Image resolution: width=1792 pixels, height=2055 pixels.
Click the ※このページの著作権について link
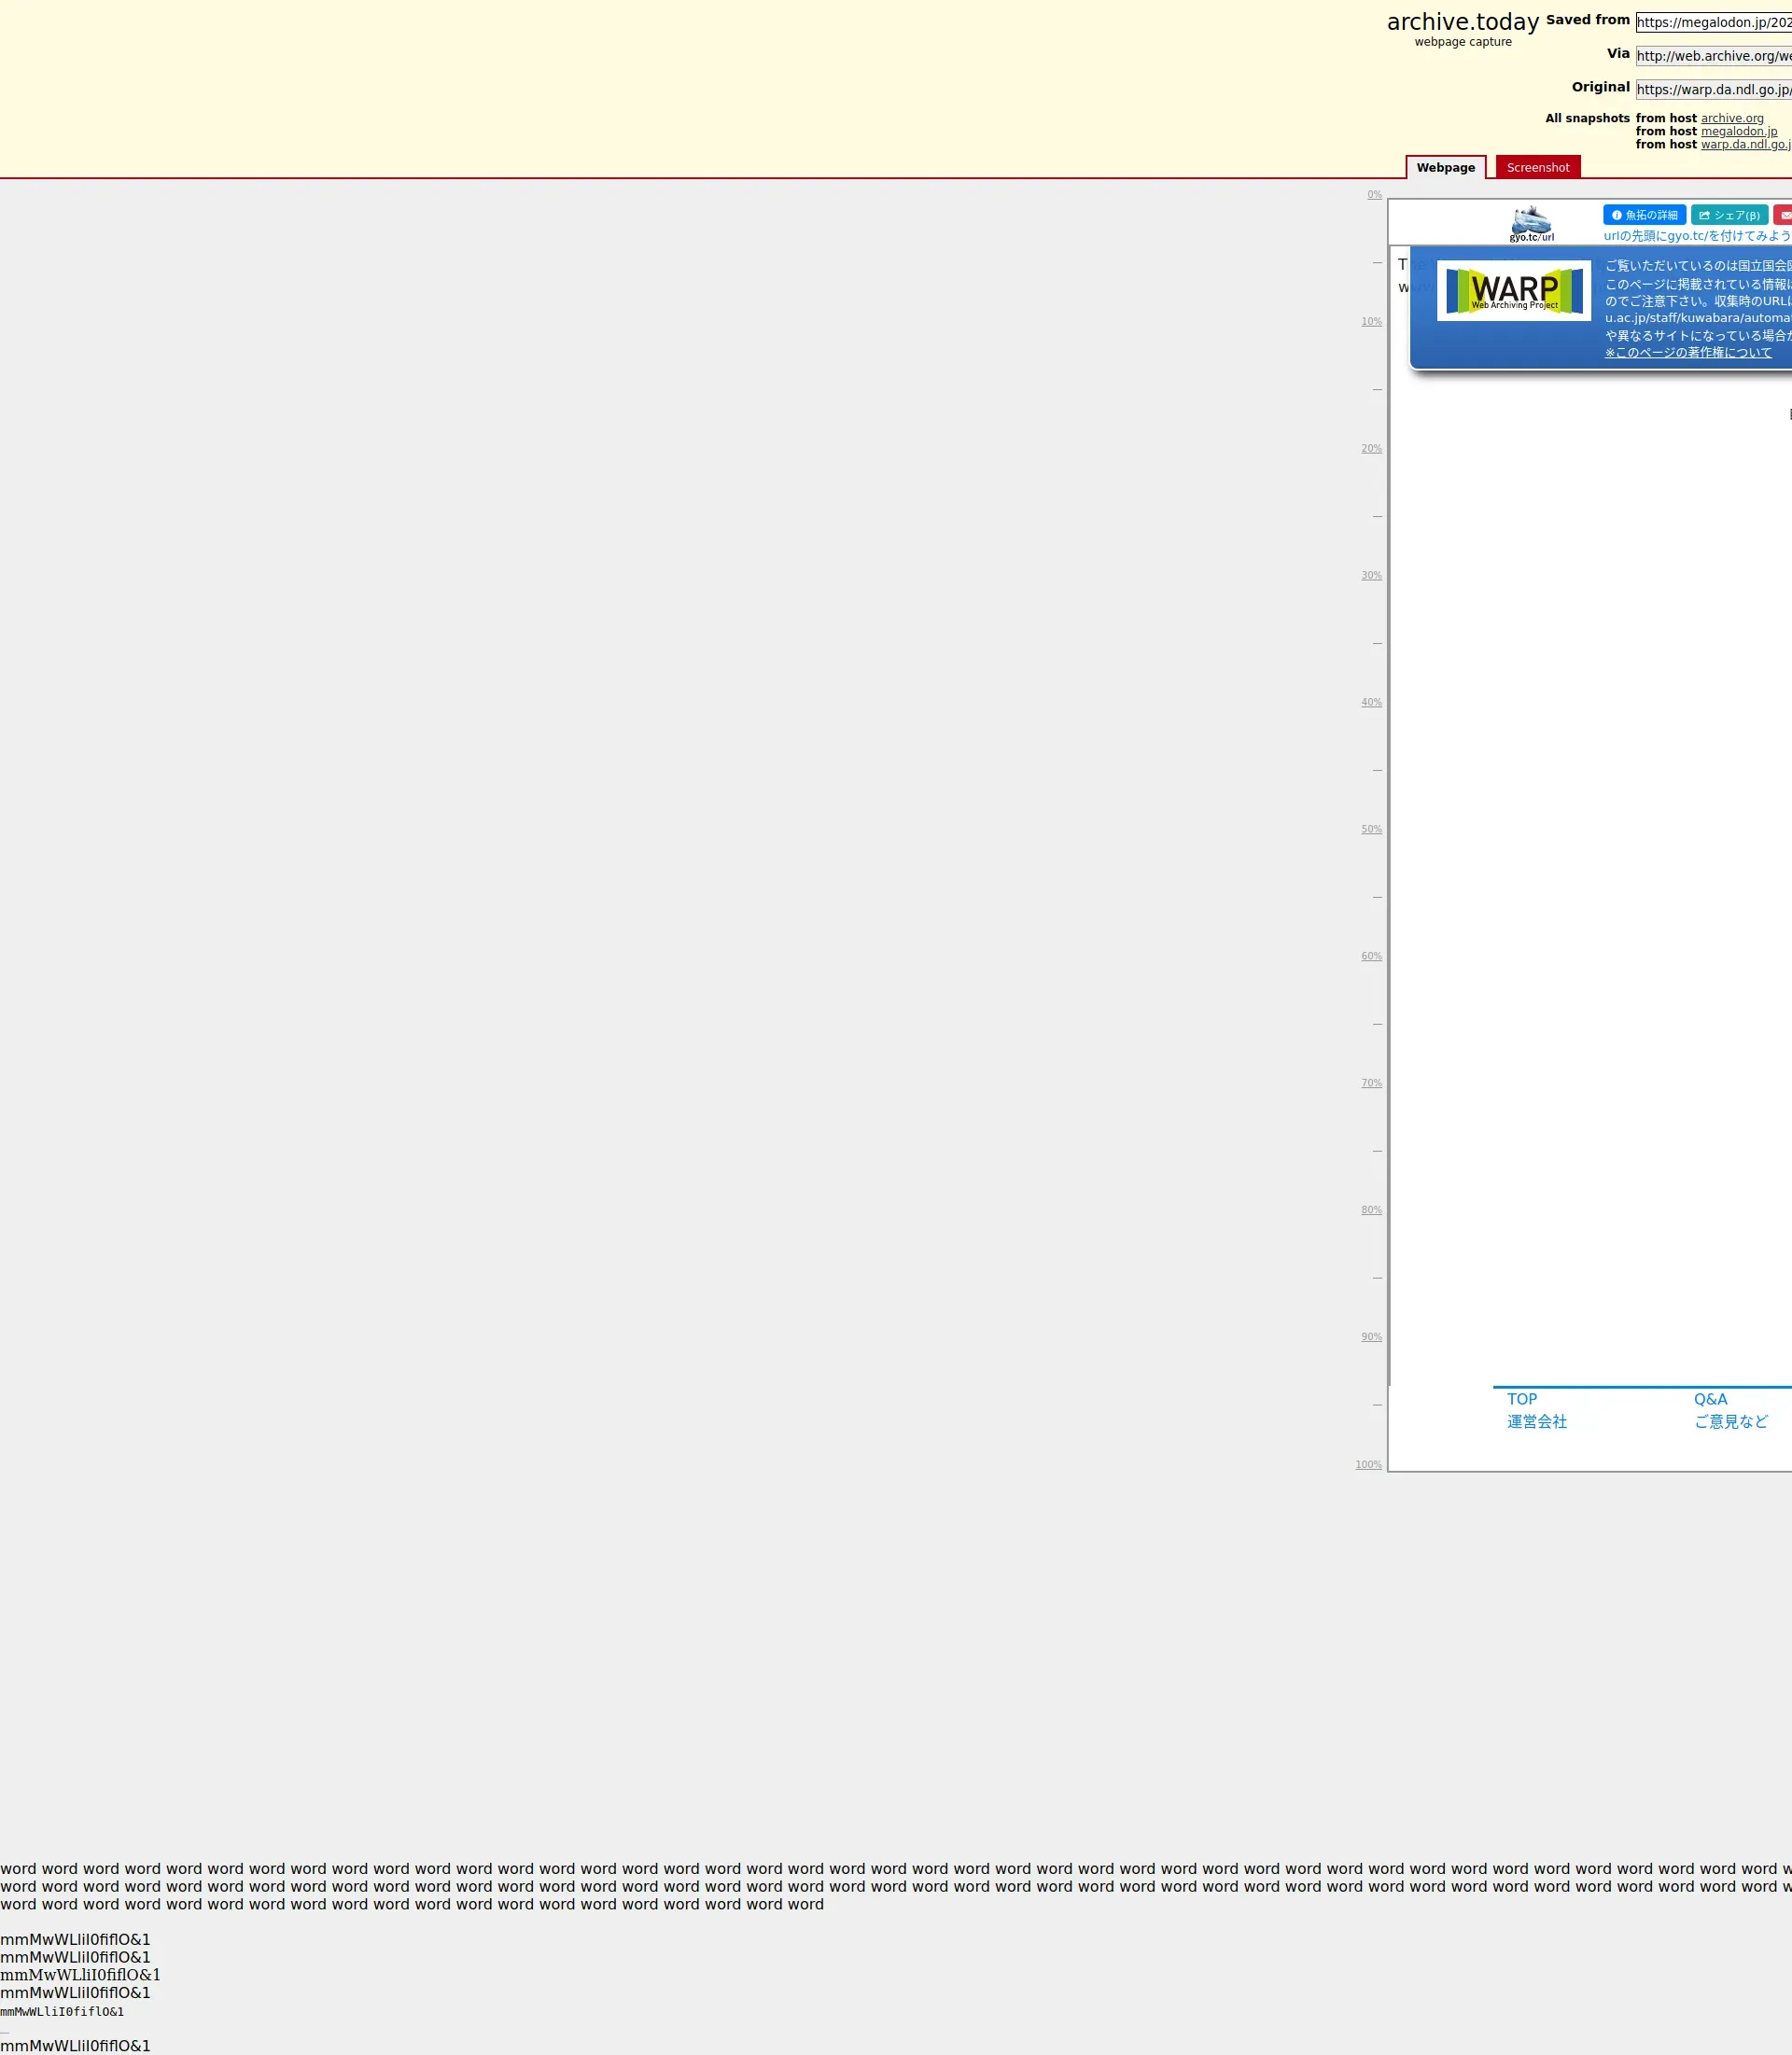pos(1688,352)
